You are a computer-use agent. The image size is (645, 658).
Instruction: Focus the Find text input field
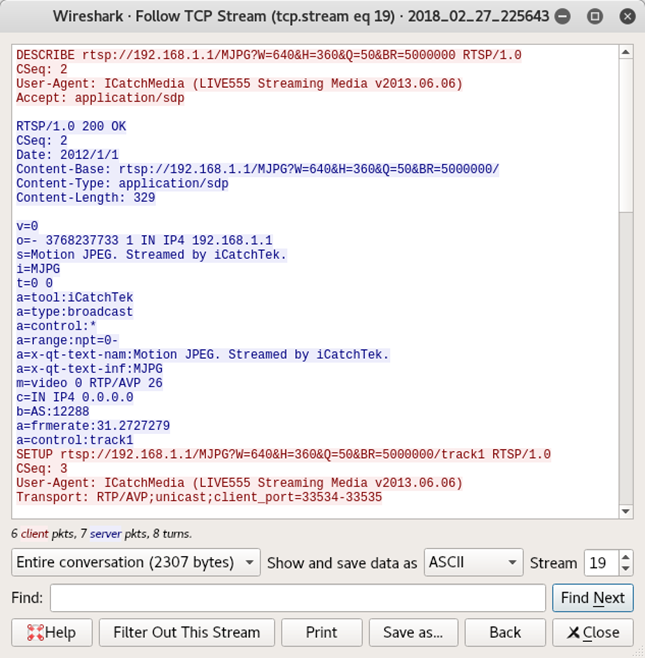pyautogui.click(x=297, y=598)
